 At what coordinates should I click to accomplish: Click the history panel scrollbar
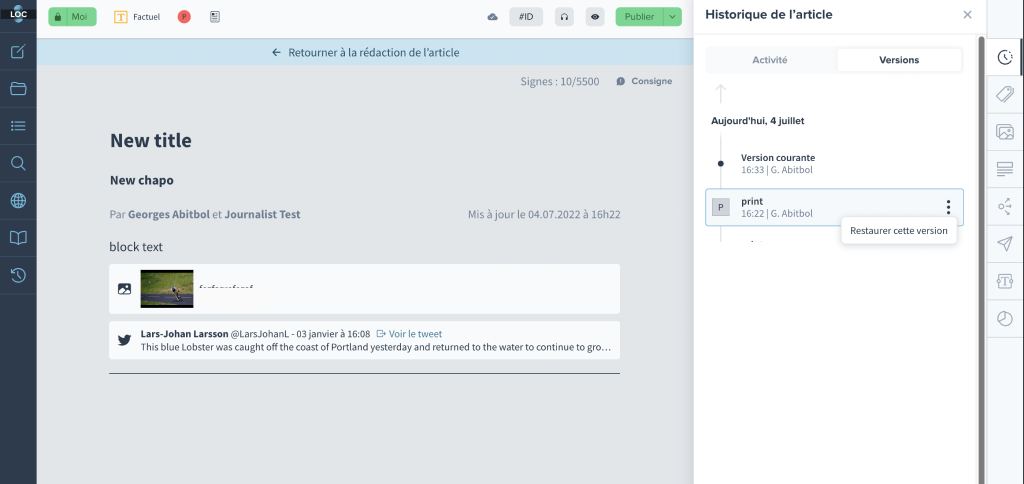tap(981, 260)
